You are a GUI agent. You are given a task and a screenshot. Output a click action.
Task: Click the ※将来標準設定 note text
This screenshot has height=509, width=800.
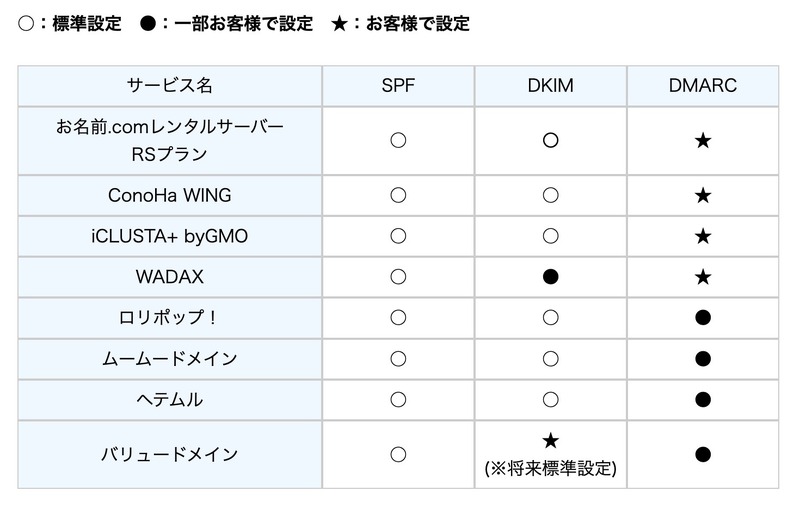550,467
